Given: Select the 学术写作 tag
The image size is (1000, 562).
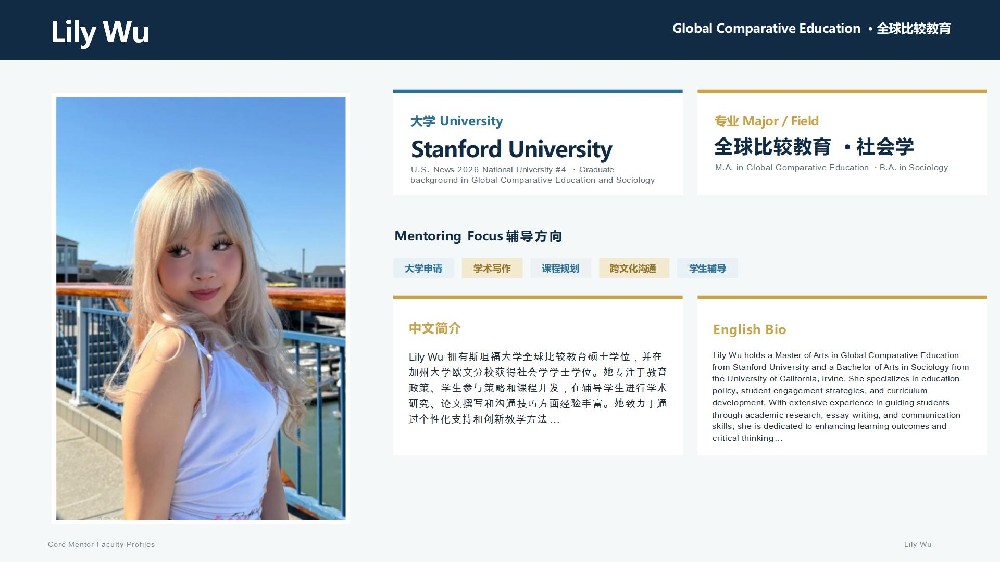Looking at the screenshot, I should 492,269.
